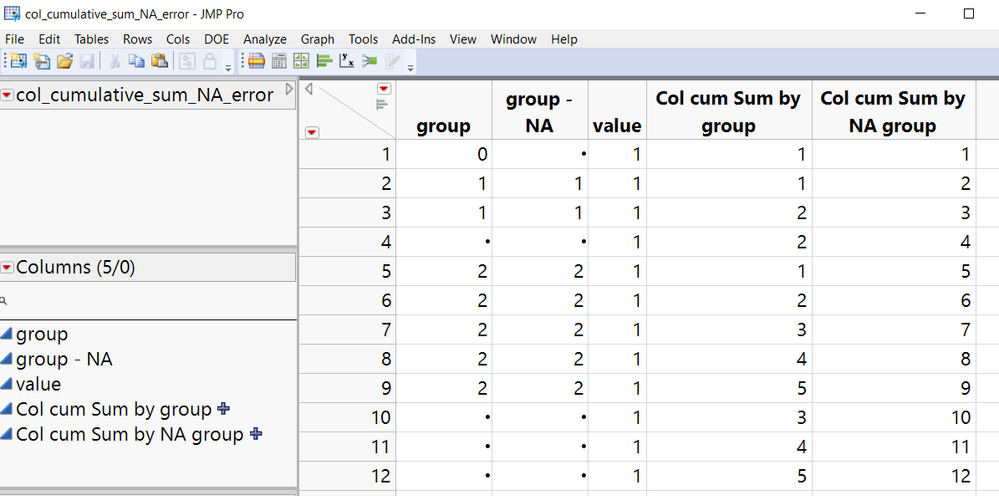Screen dimensions: 999x496
Task: Expand the Columns (5/0) red triangle menu
Action: click(8, 267)
